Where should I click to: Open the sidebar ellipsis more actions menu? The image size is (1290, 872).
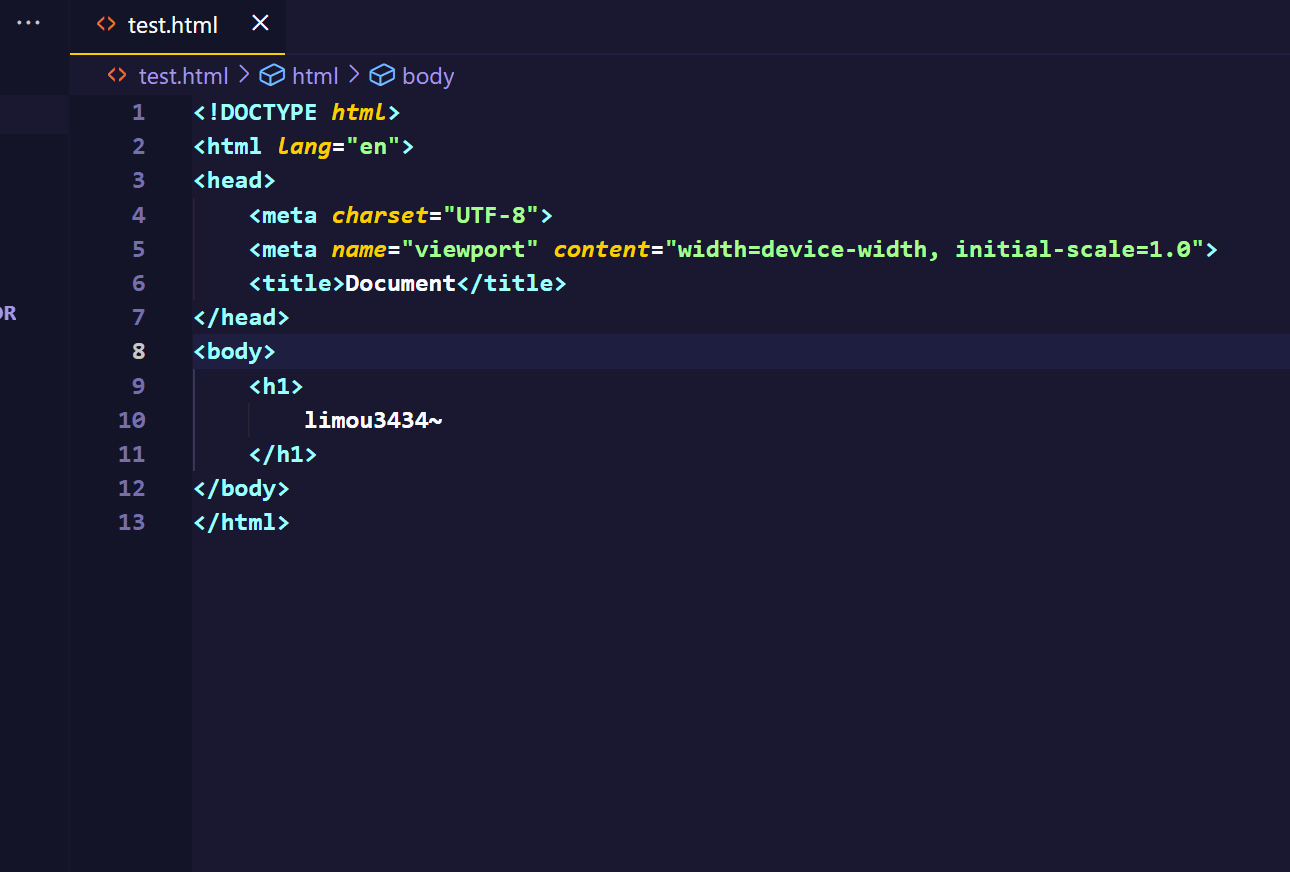(x=29, y=23)
